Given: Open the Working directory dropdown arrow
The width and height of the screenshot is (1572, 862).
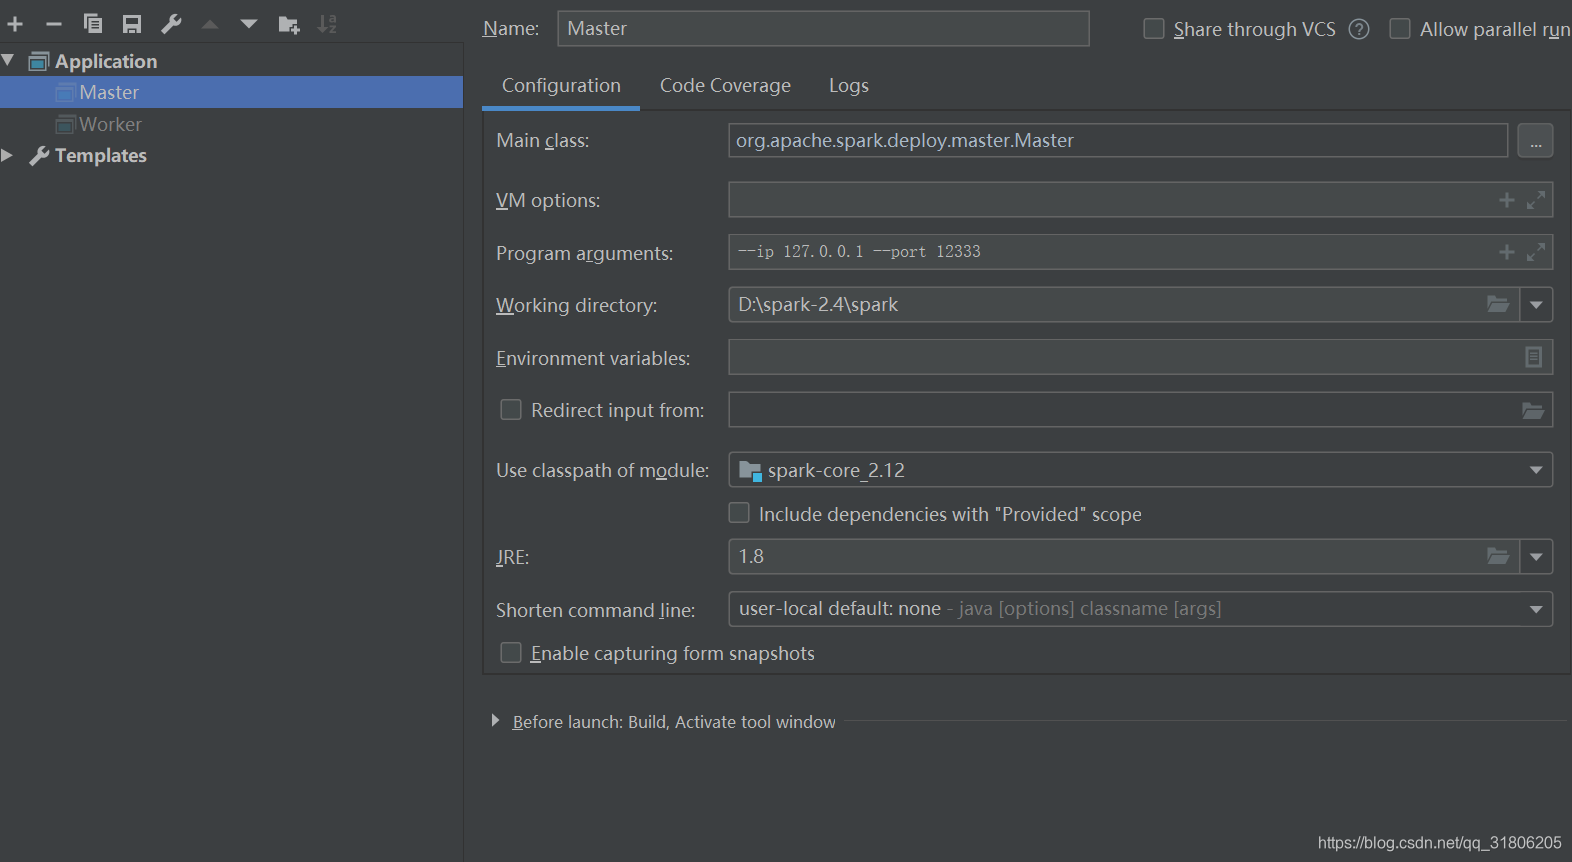Looking at the screenshot, I should pyautogui.click(x=1536, y=305).
